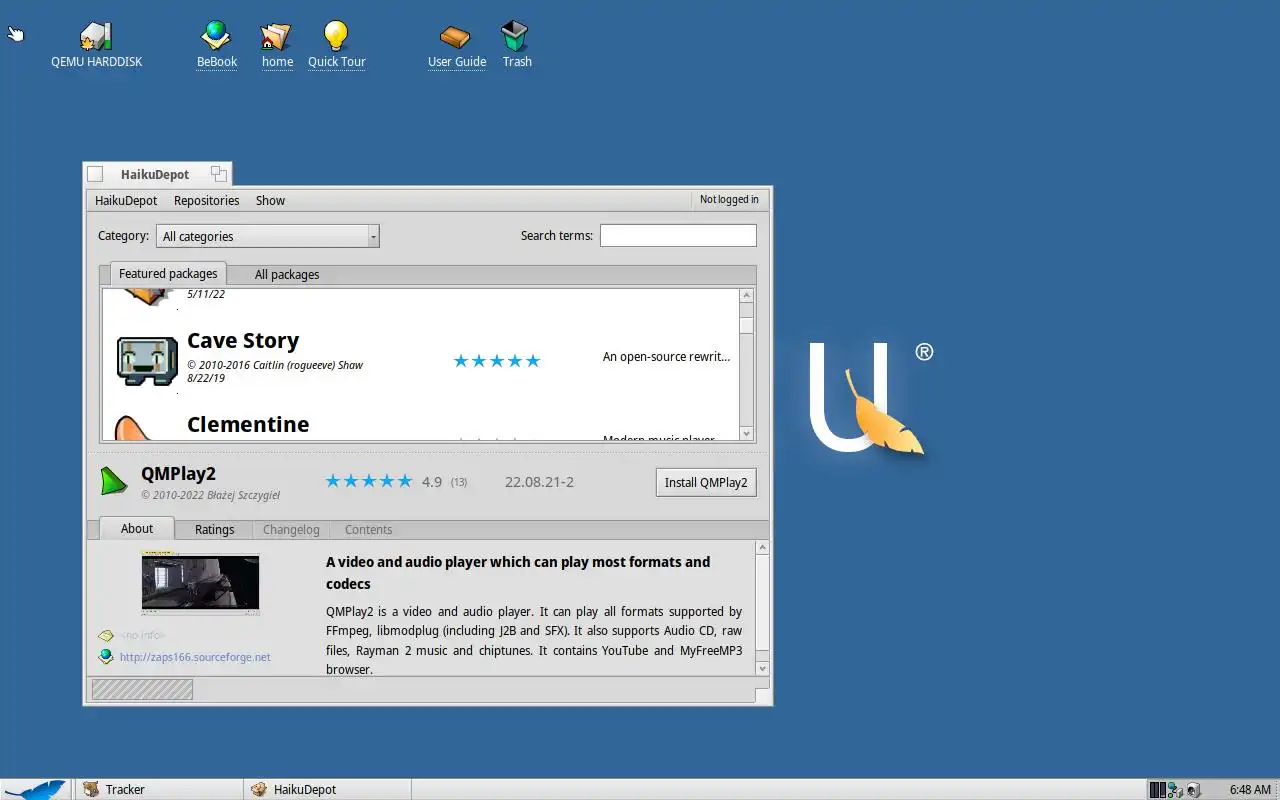Screen dimensions: 1280x800
Task: Click the Cave Story package icon
Action: point(146,361)
